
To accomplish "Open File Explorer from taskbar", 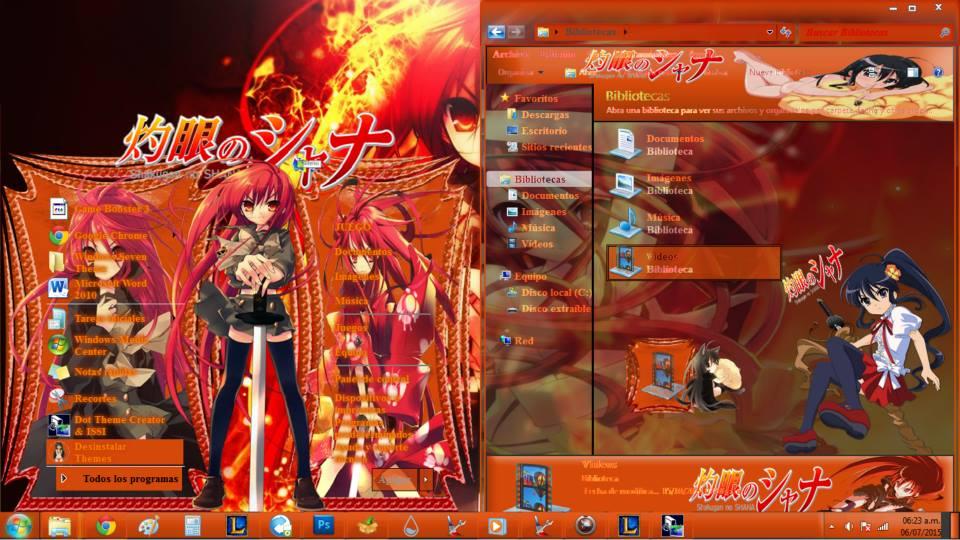I will pos(60,526).
